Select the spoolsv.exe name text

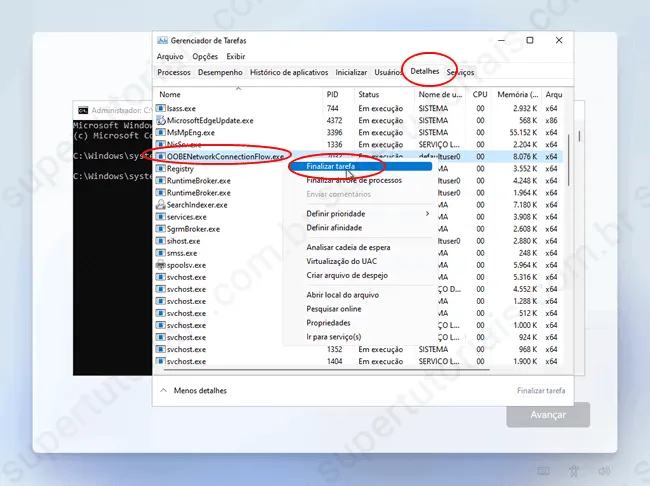point(186,265)
